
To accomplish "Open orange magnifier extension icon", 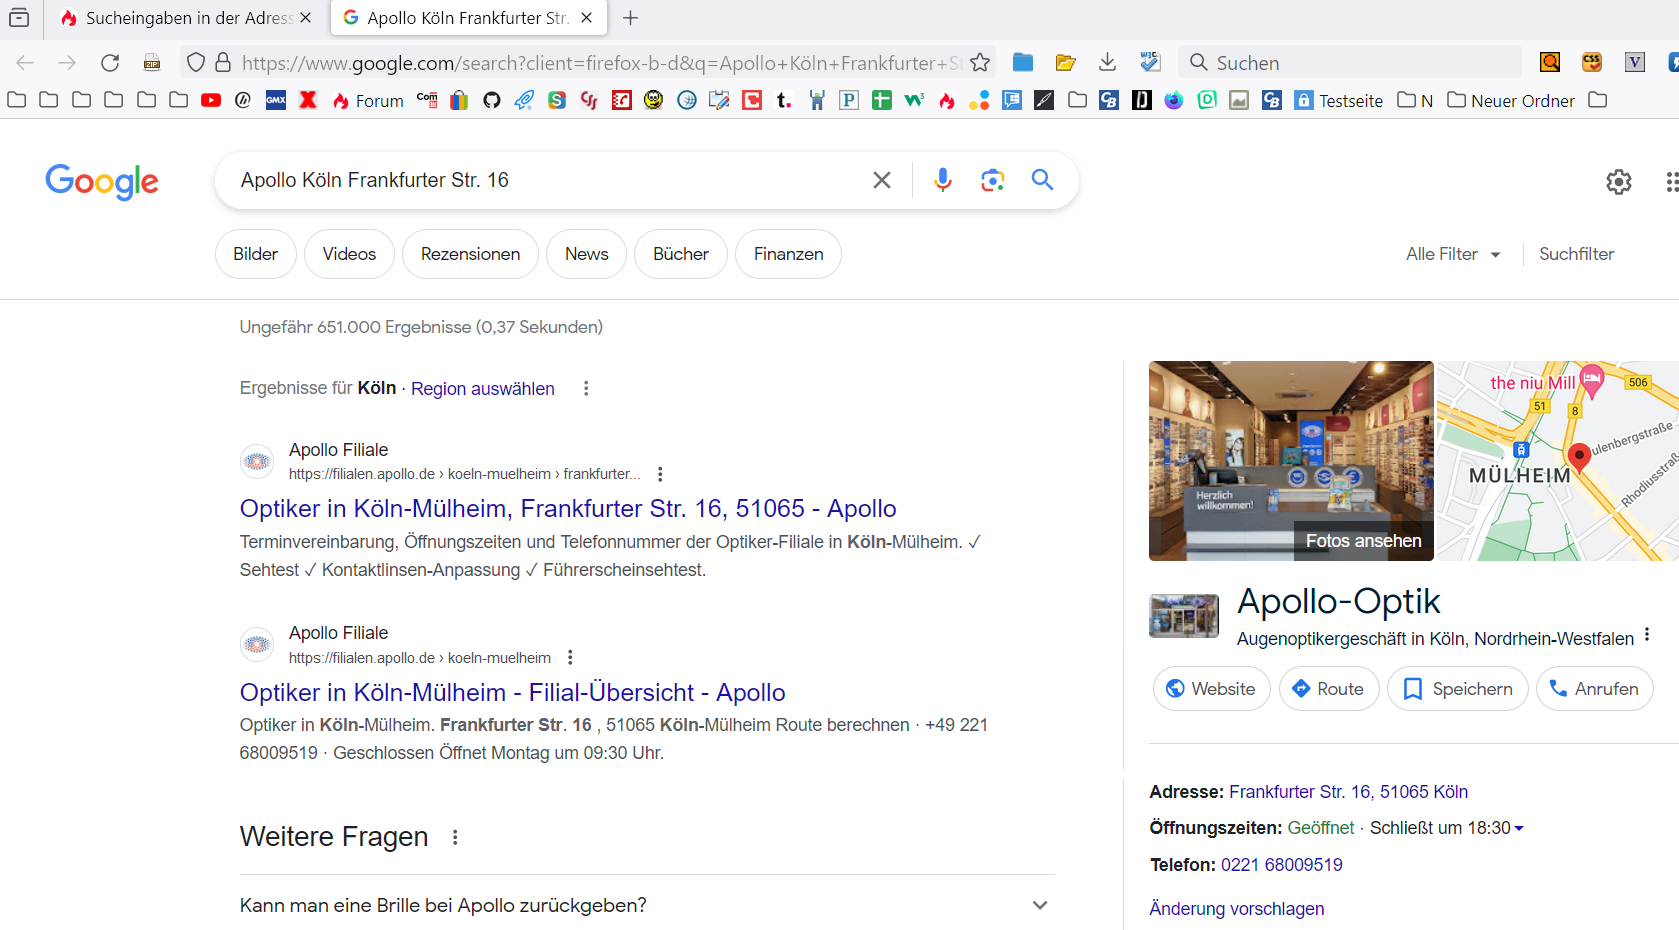I will (1550, 63).
